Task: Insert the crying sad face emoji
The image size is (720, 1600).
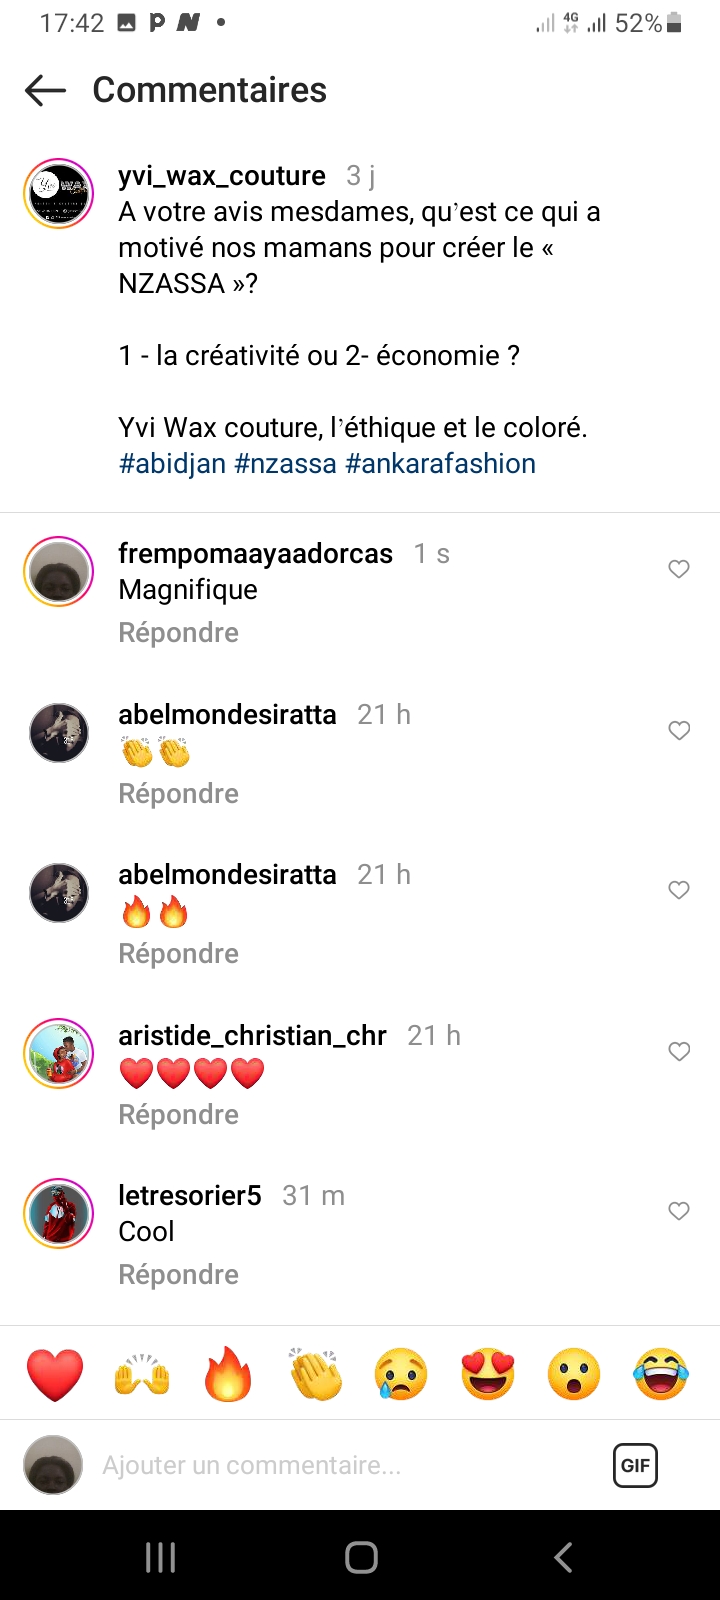Action: coord(401,1374)
